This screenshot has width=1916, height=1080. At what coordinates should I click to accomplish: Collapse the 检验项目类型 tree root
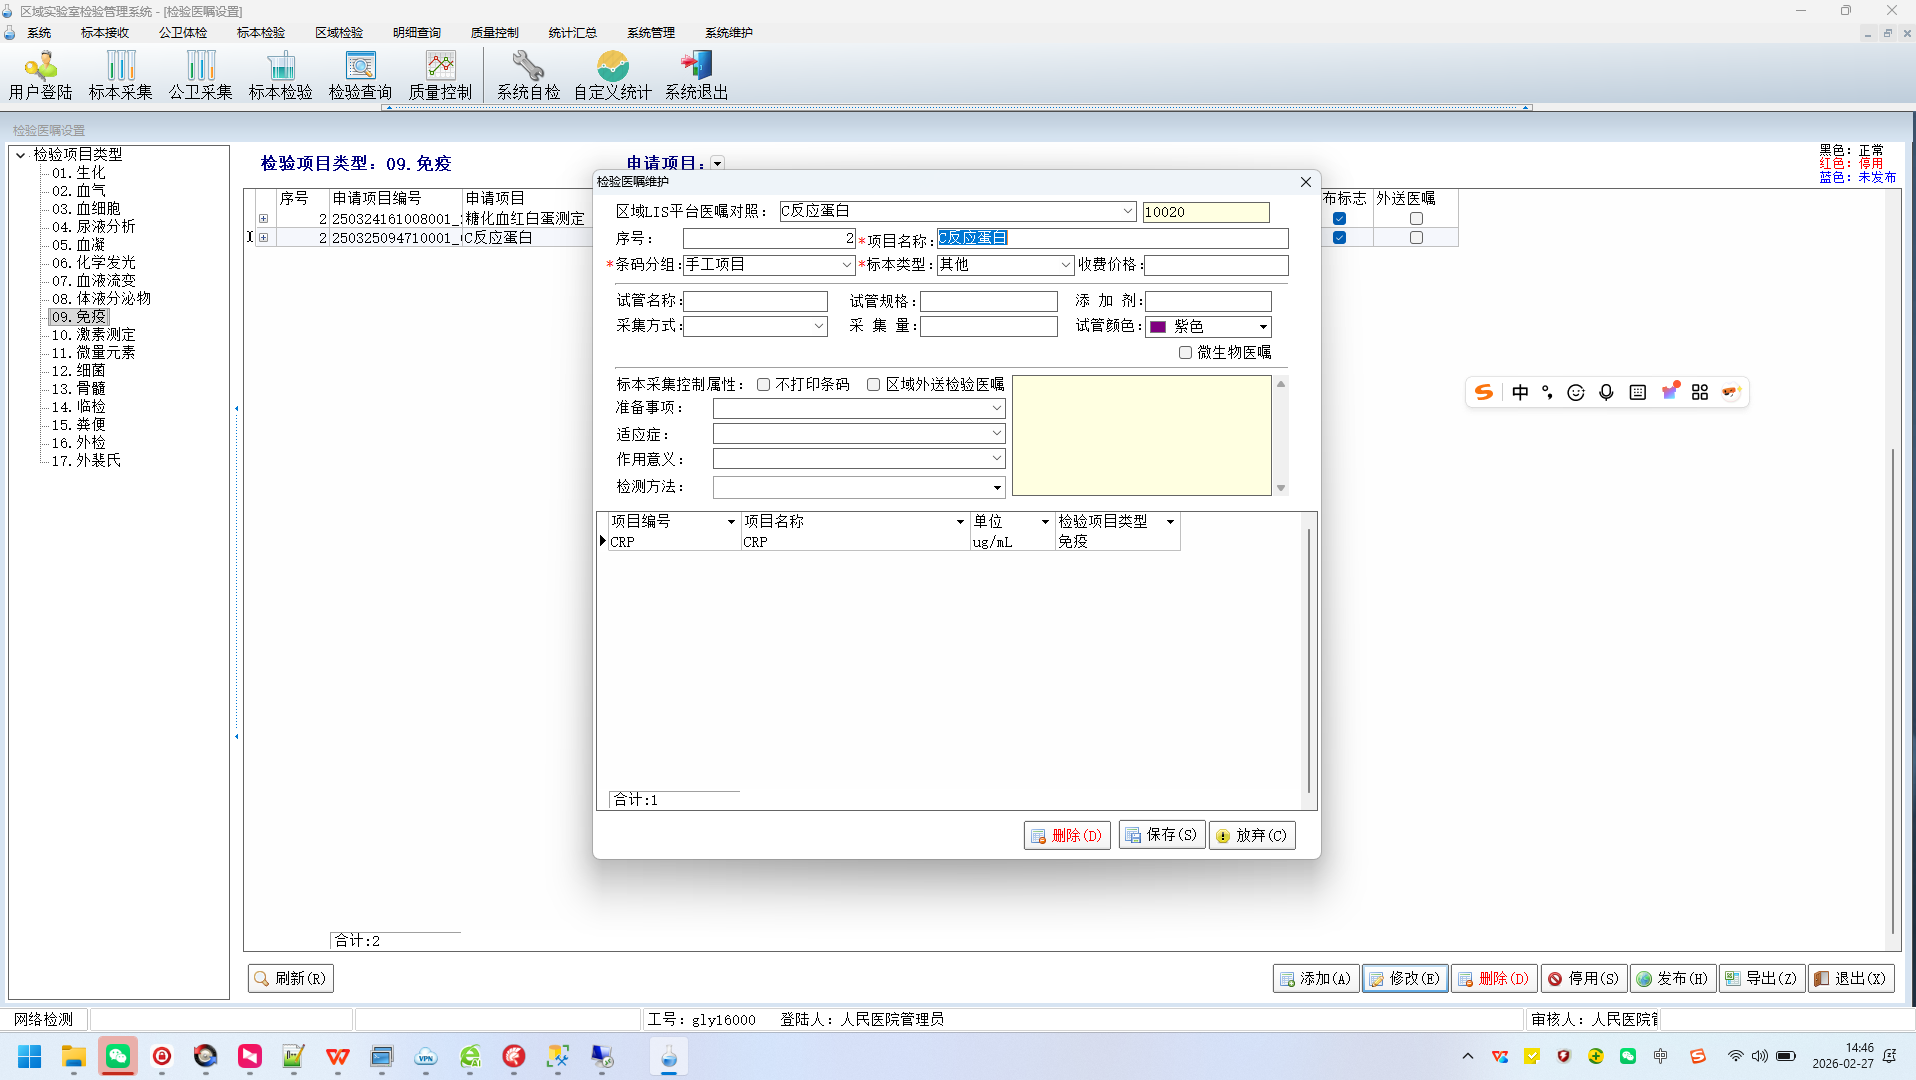point(20,155)
